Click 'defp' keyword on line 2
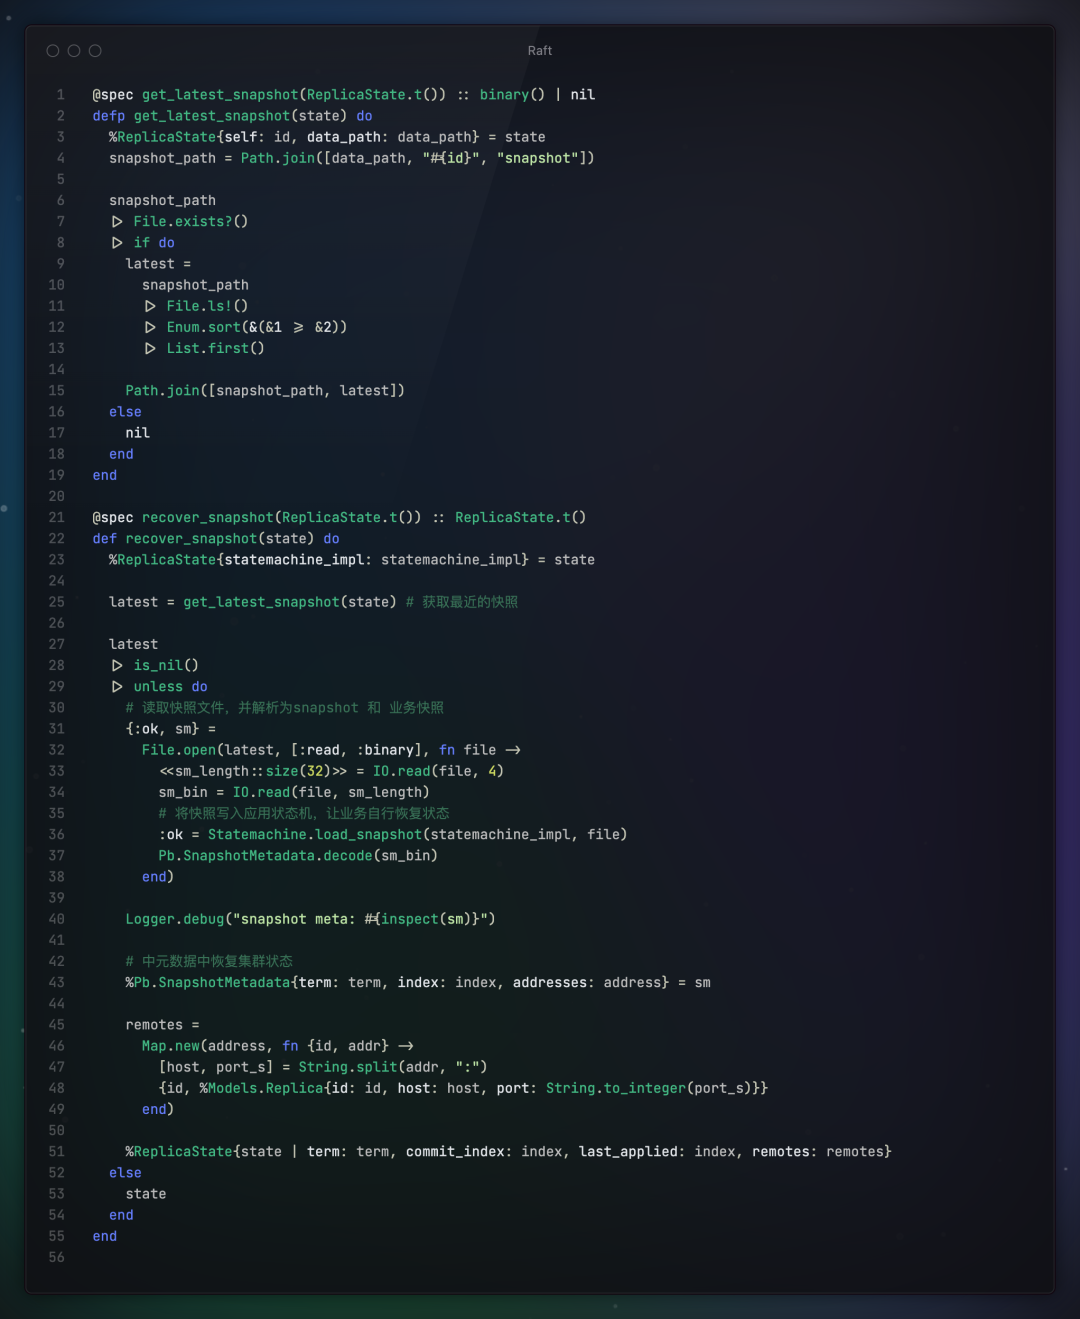Viewport: 1080px width, 1319px height. [109, 116]
